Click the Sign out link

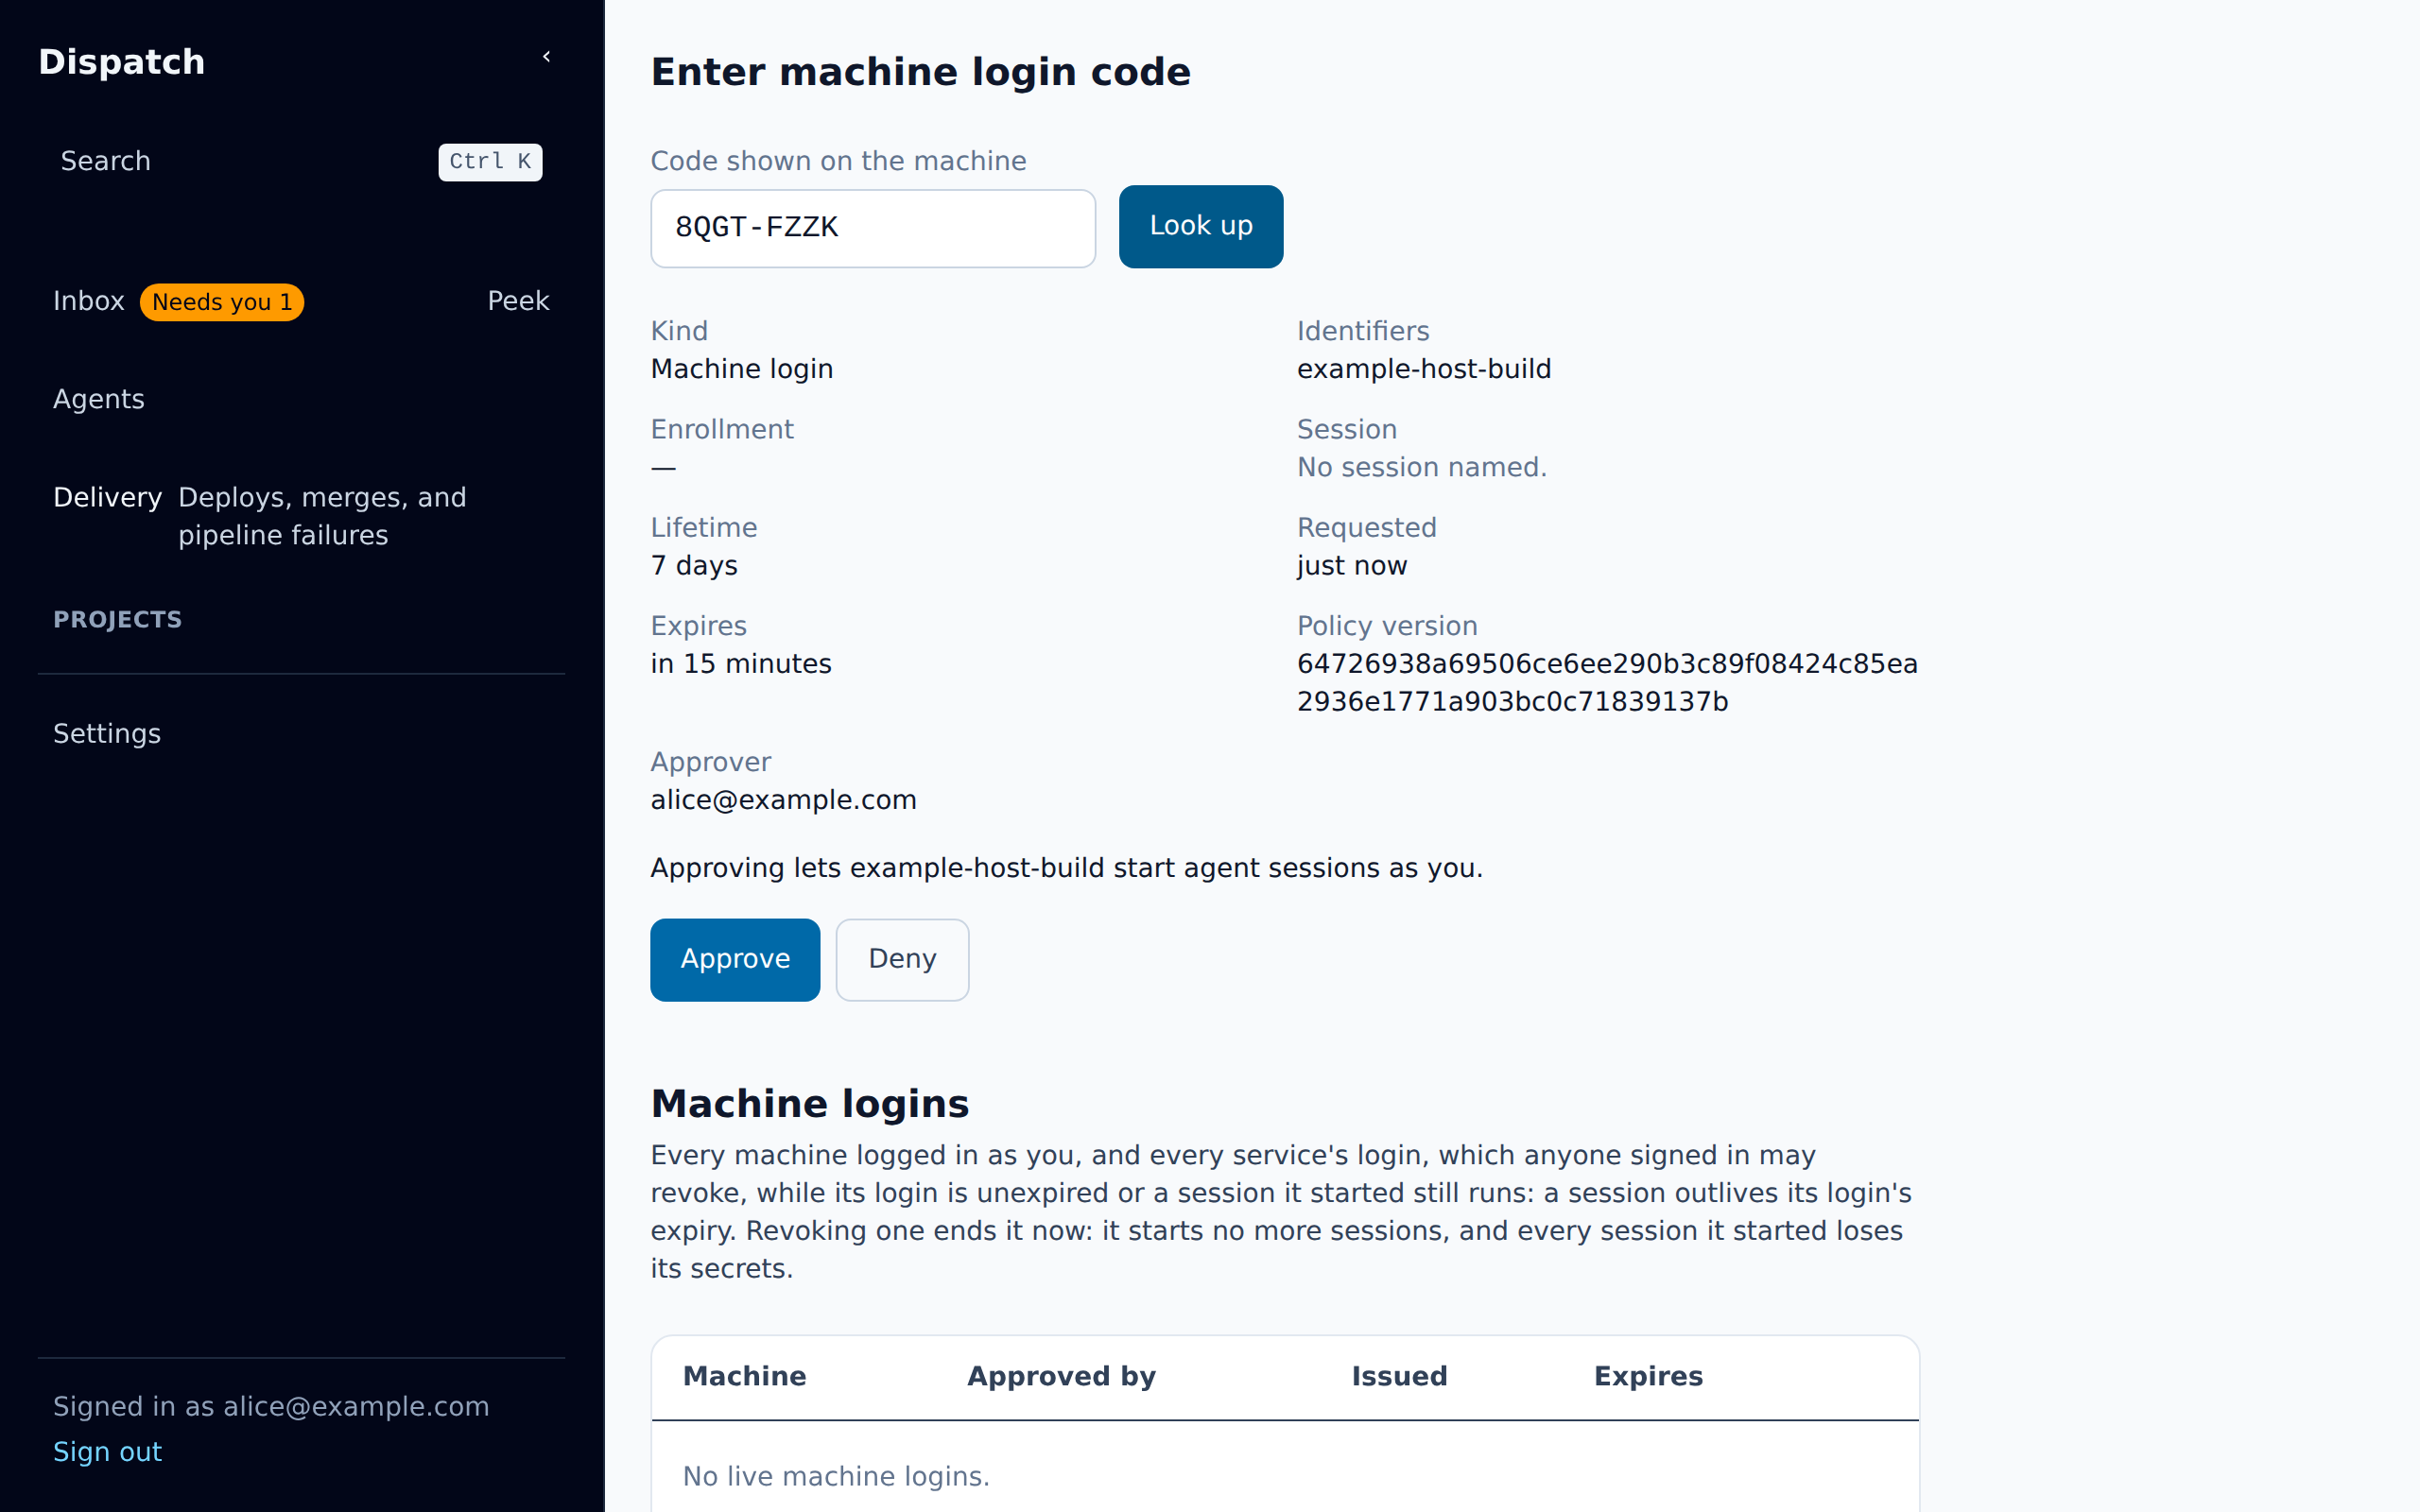click(107, 1452)
